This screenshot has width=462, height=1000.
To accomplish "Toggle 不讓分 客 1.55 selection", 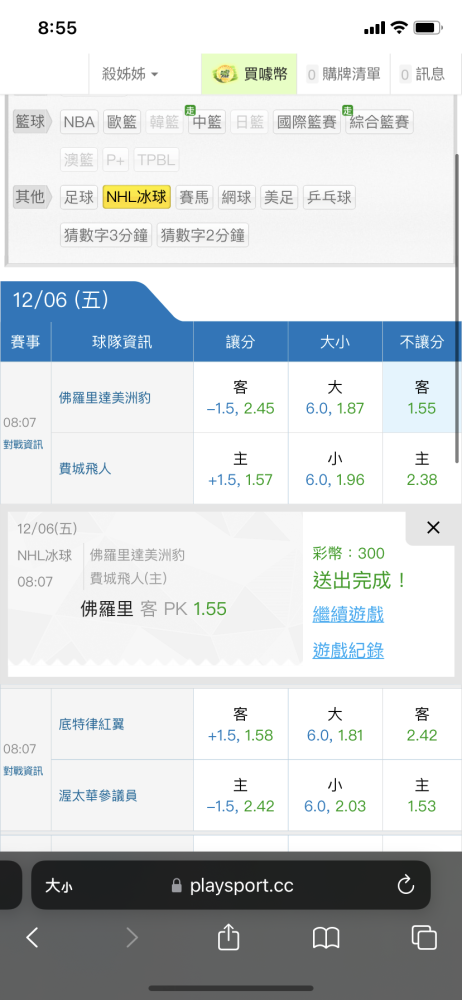I will pos(422,397).
